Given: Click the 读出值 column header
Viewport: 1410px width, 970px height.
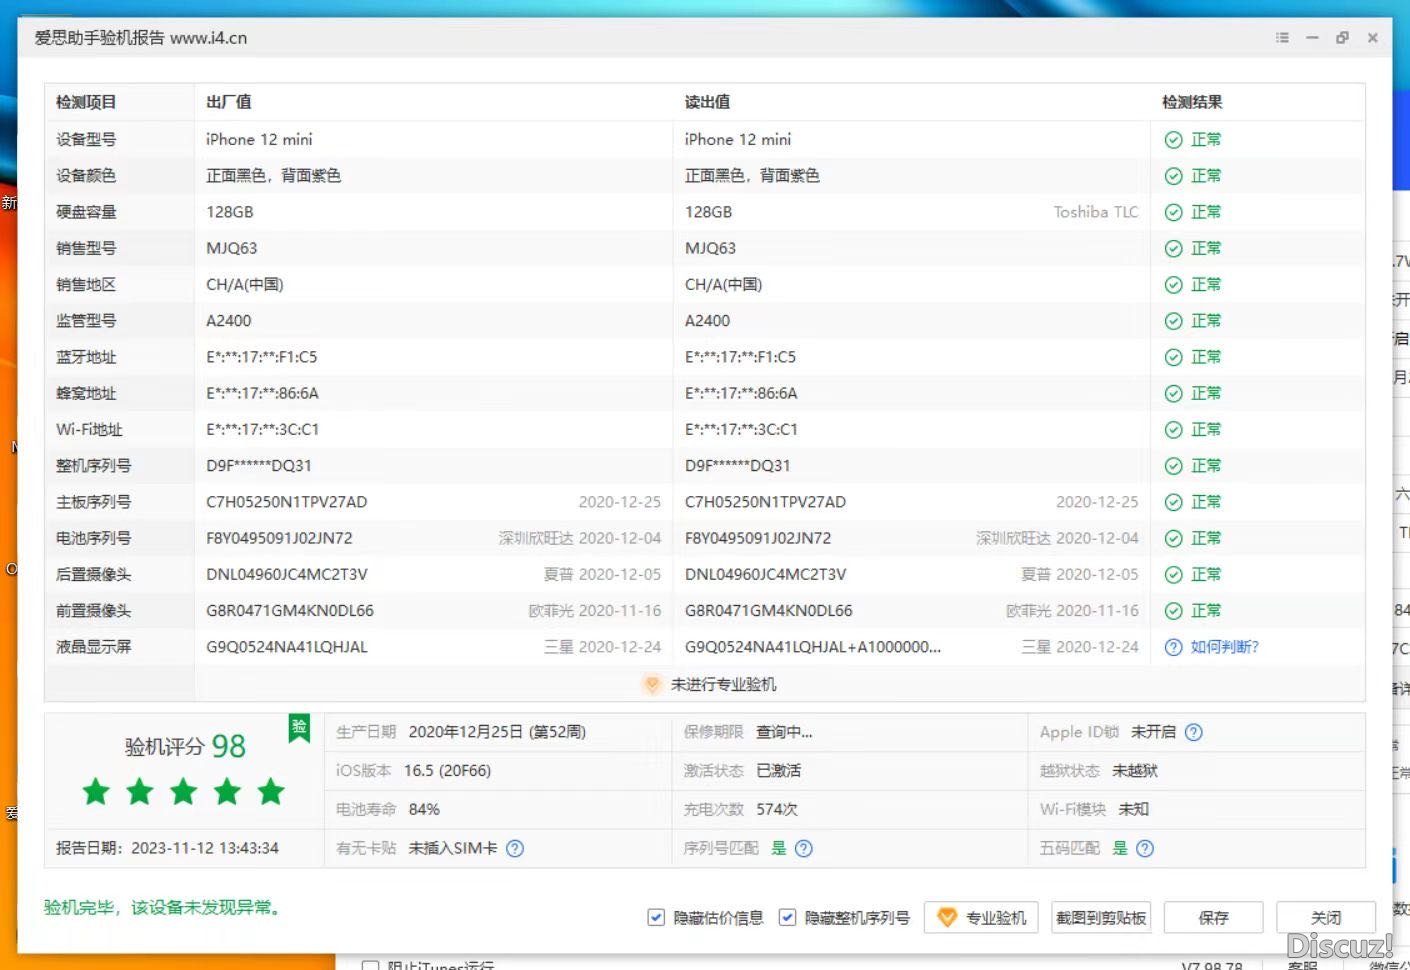Looking at the screenshot, I should coord(707,102).
